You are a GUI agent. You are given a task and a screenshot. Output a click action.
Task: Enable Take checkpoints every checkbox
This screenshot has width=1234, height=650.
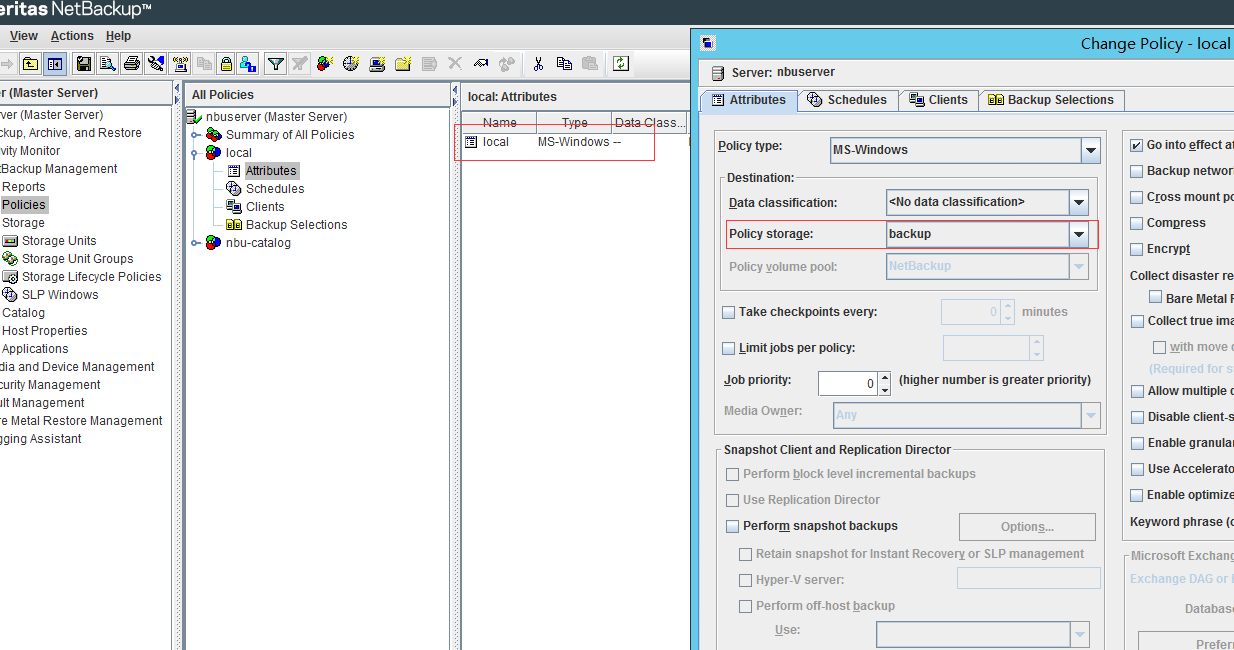coord(729,312)
